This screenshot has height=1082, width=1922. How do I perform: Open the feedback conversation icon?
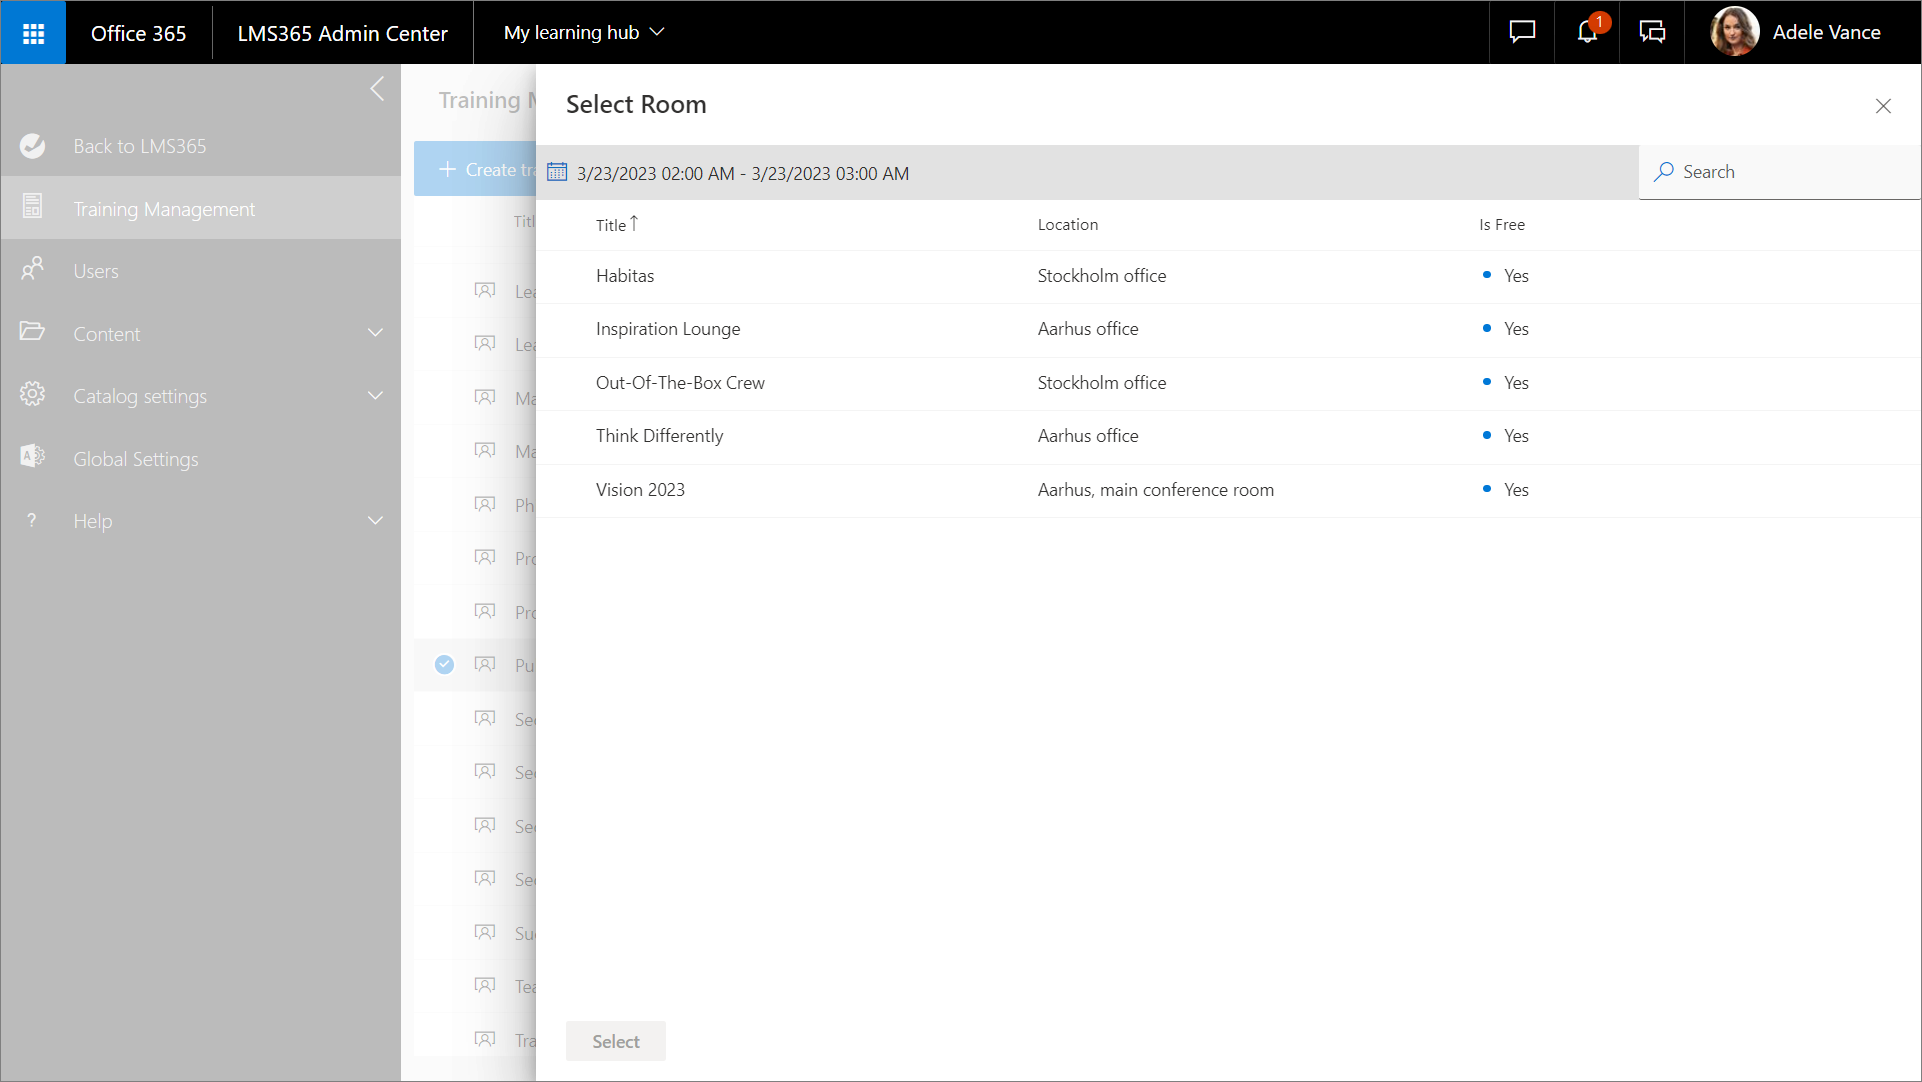pyautogui.click(x=1652, y=32)
